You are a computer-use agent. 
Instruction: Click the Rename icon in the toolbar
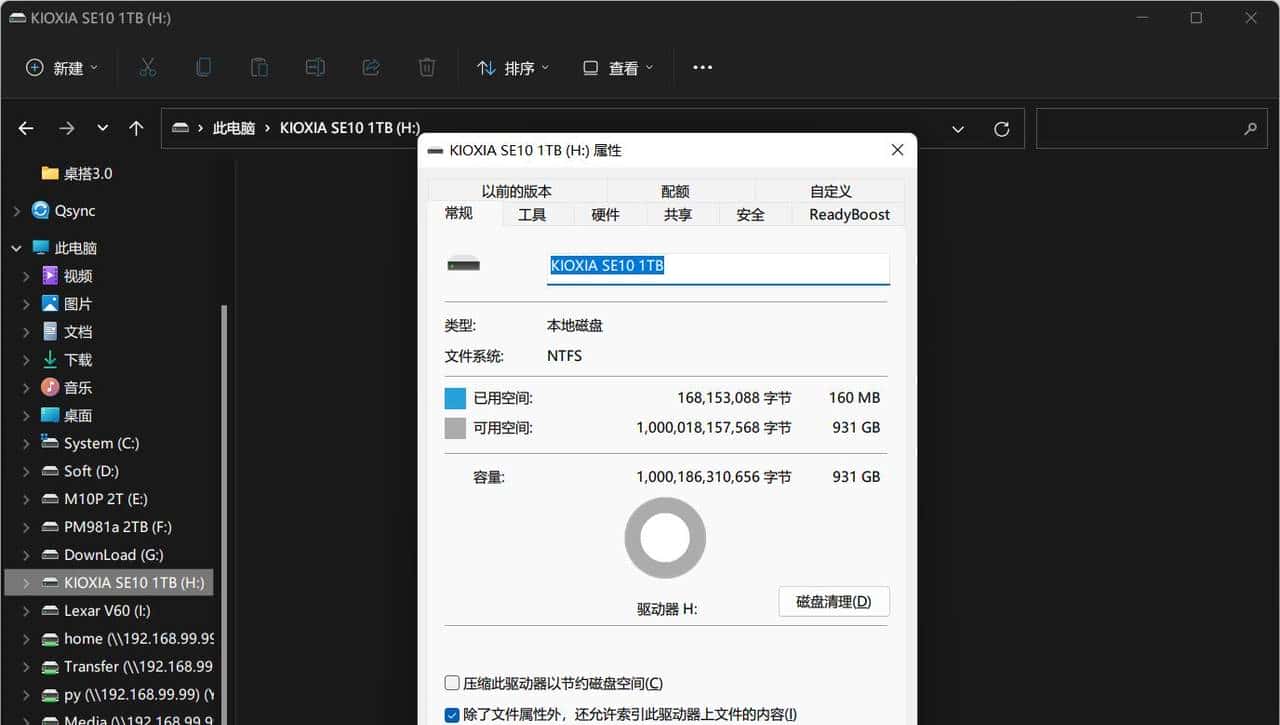(x=315, y=66)
